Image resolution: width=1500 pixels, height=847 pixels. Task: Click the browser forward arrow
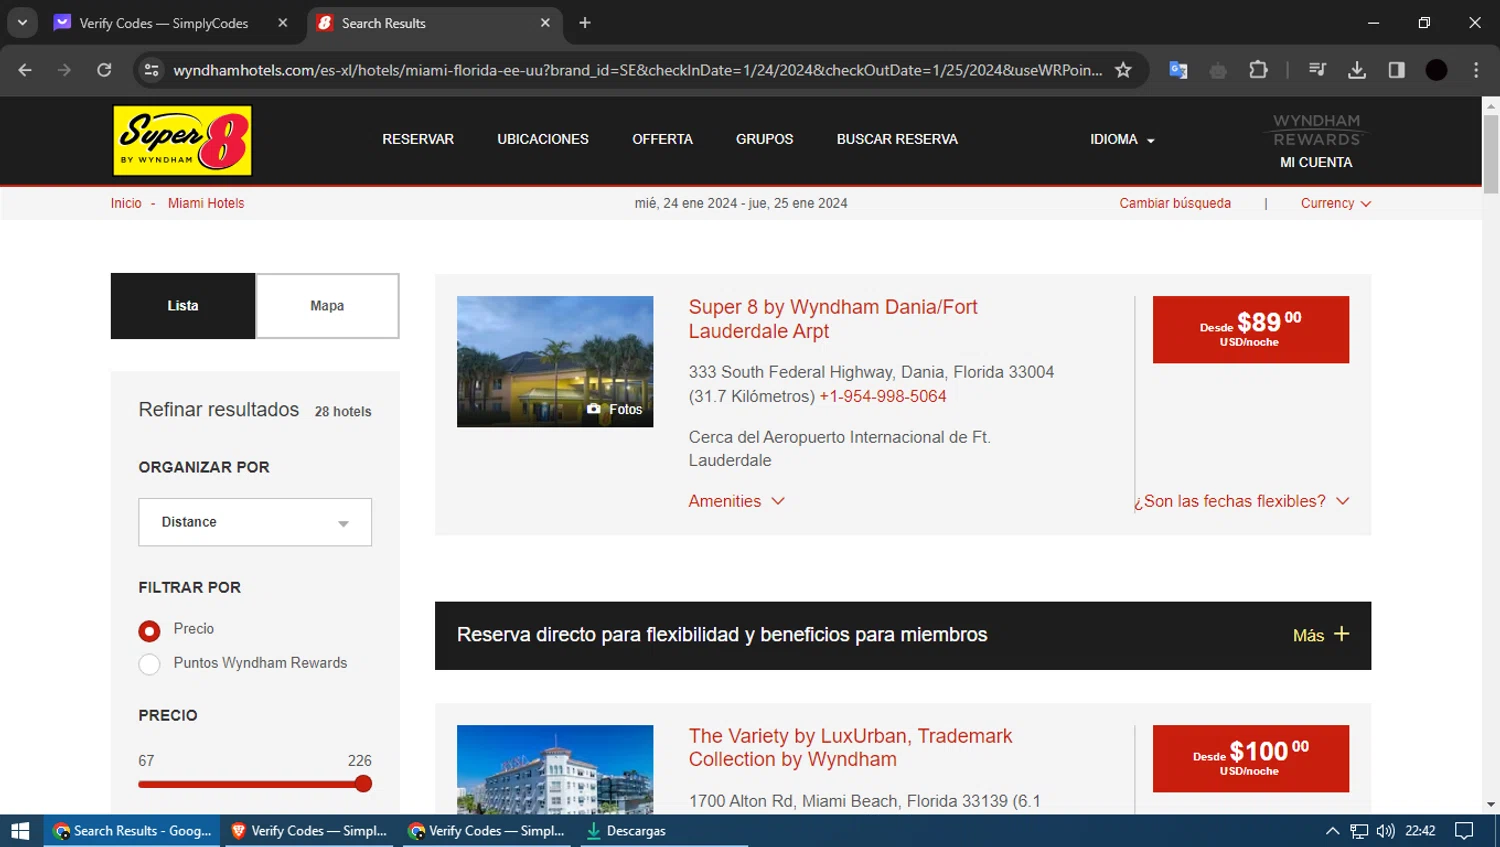pos(65,70)
